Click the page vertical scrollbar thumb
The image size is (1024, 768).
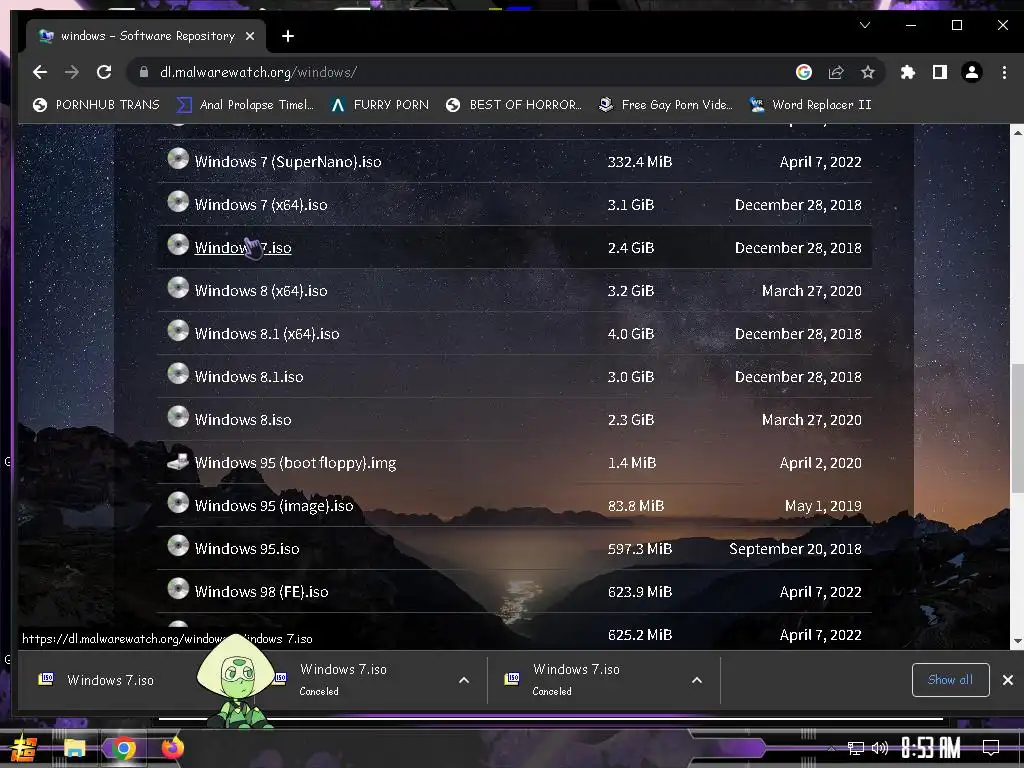[x=1017, y=428]
